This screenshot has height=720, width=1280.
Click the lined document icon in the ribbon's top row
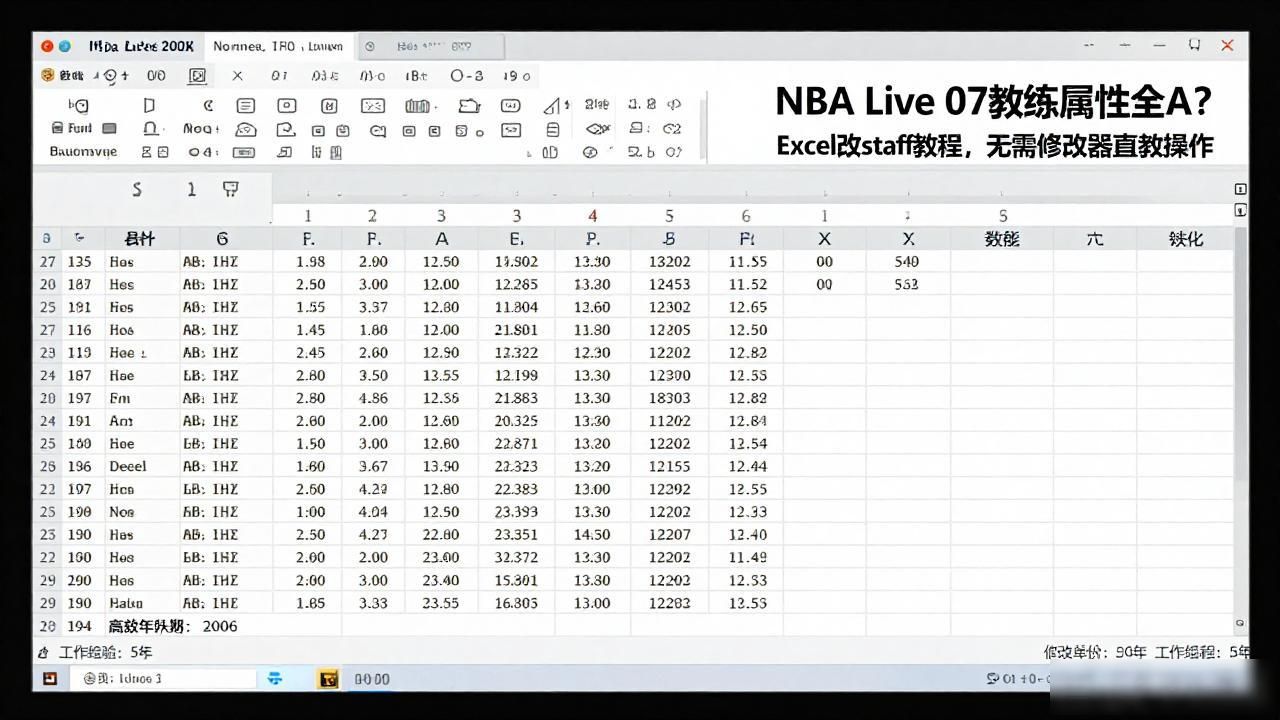pos(245,106)
